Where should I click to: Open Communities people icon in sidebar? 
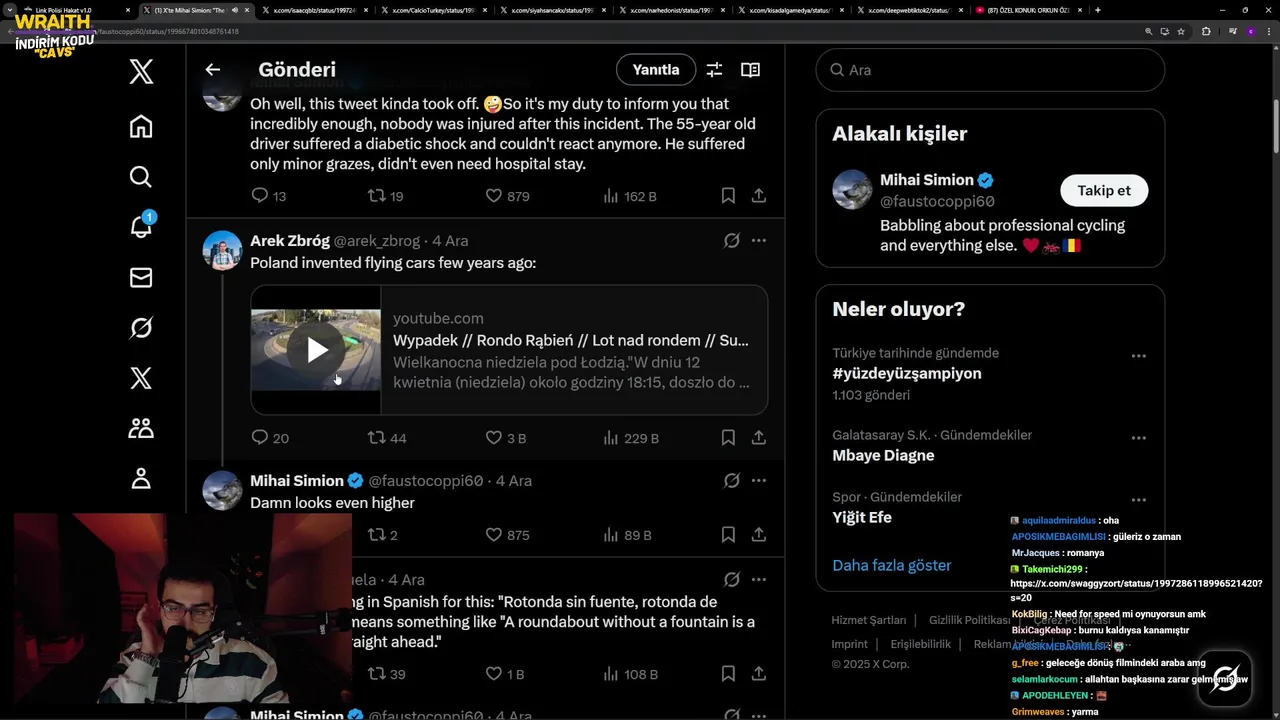141,428
